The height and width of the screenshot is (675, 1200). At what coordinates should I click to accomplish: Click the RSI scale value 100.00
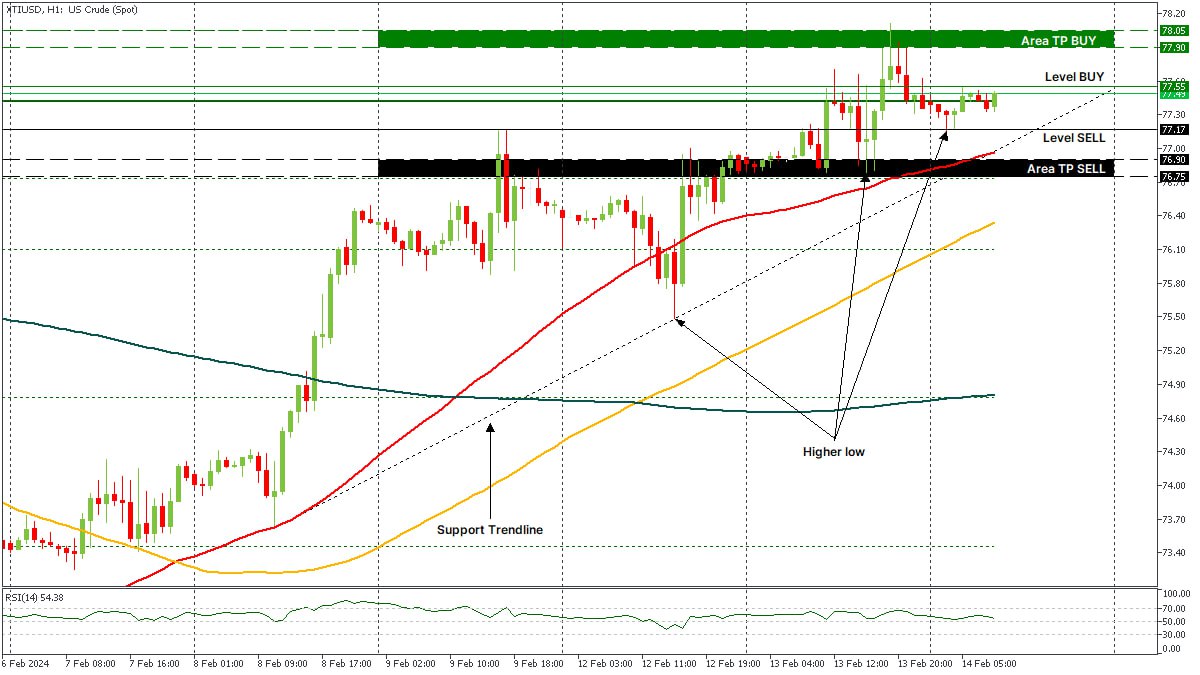(1176, 594)
